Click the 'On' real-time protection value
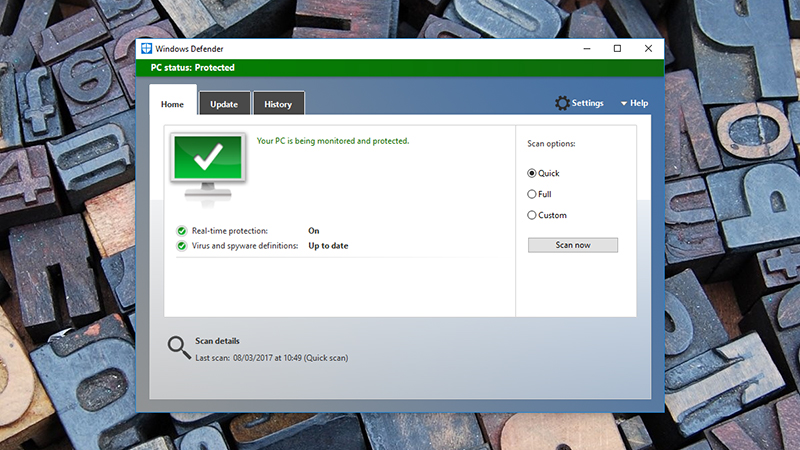 (313, 231)
